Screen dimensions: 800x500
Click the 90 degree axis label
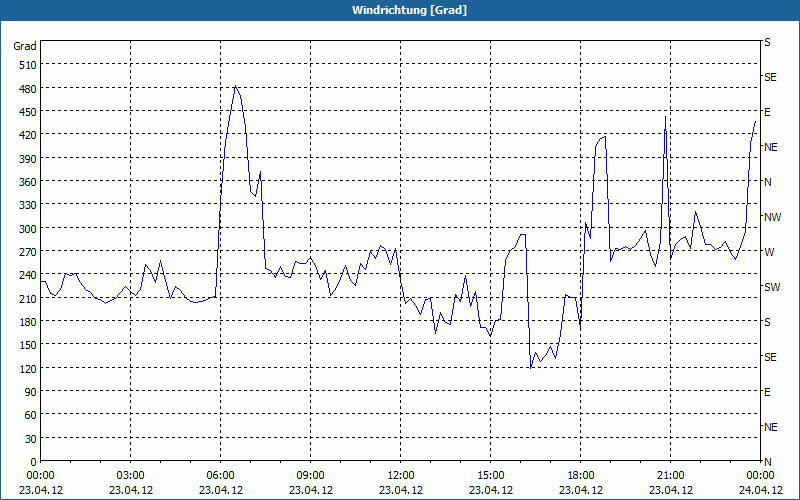[x=31, y=392]
